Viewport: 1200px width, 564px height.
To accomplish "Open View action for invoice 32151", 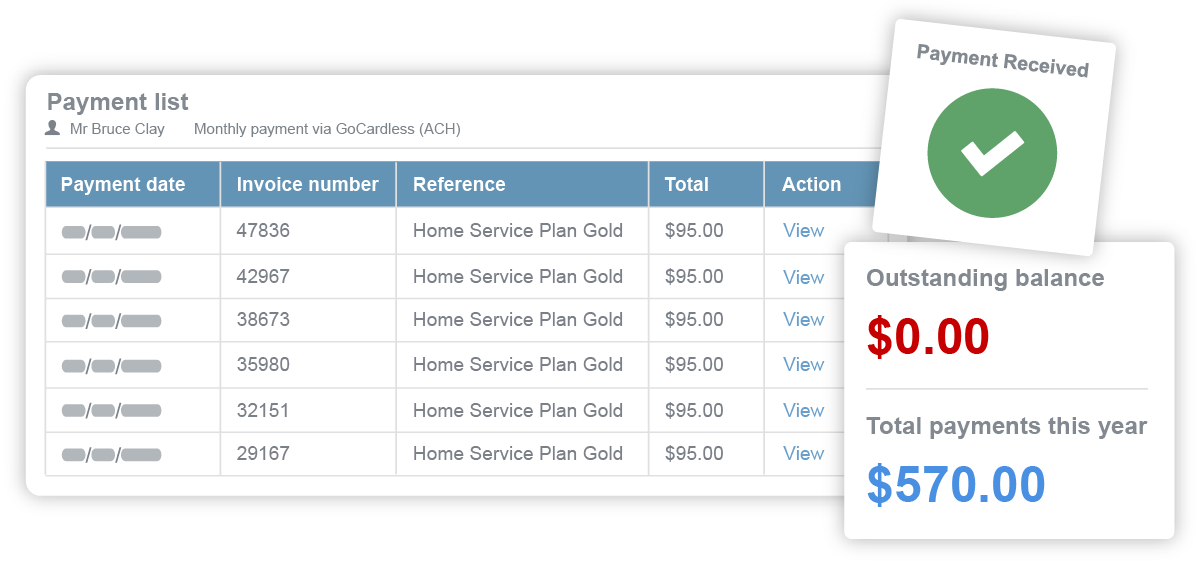I will (x=803, y=410).
